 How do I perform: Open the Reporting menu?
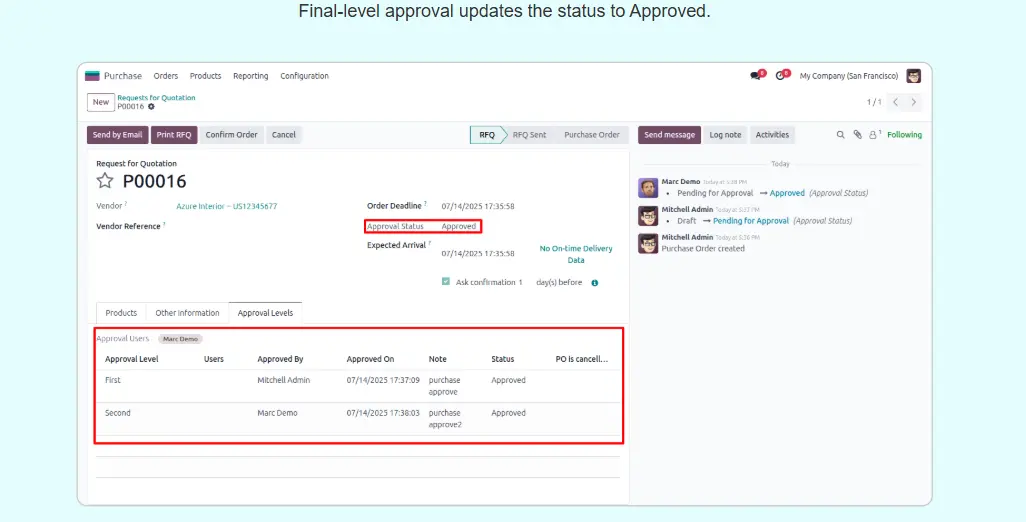point(250,76)
